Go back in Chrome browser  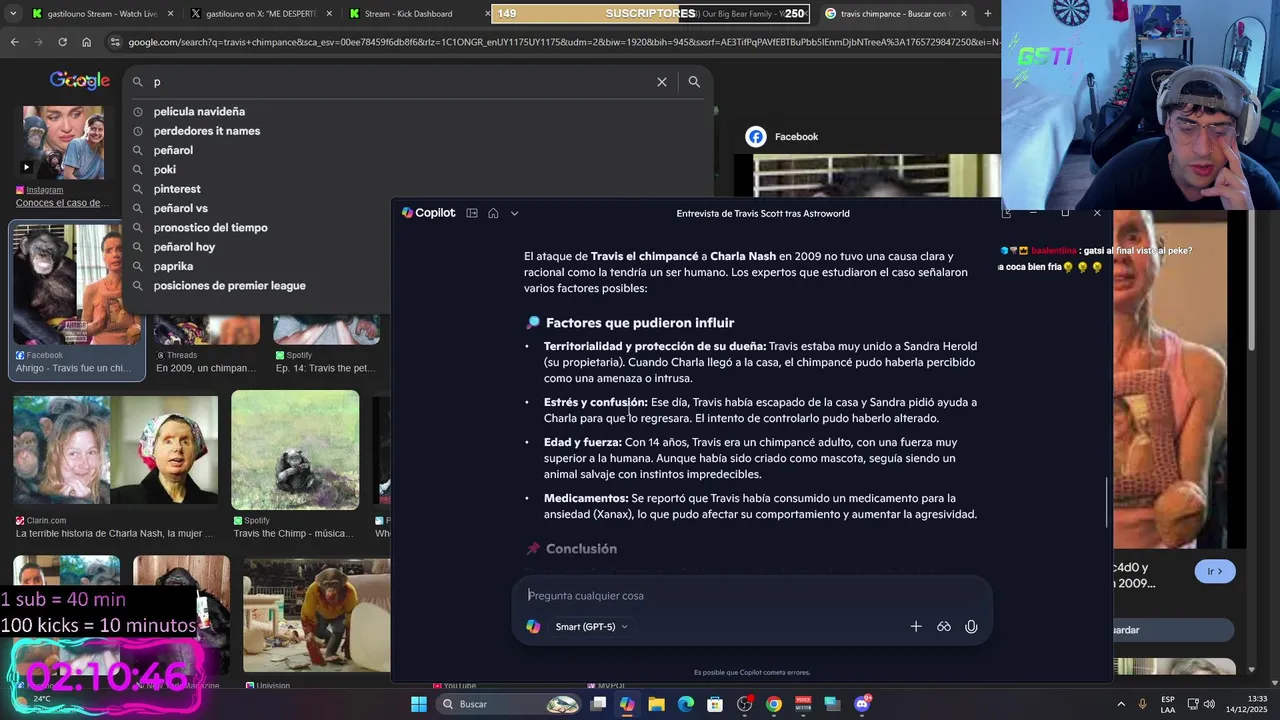pos(14,42)
